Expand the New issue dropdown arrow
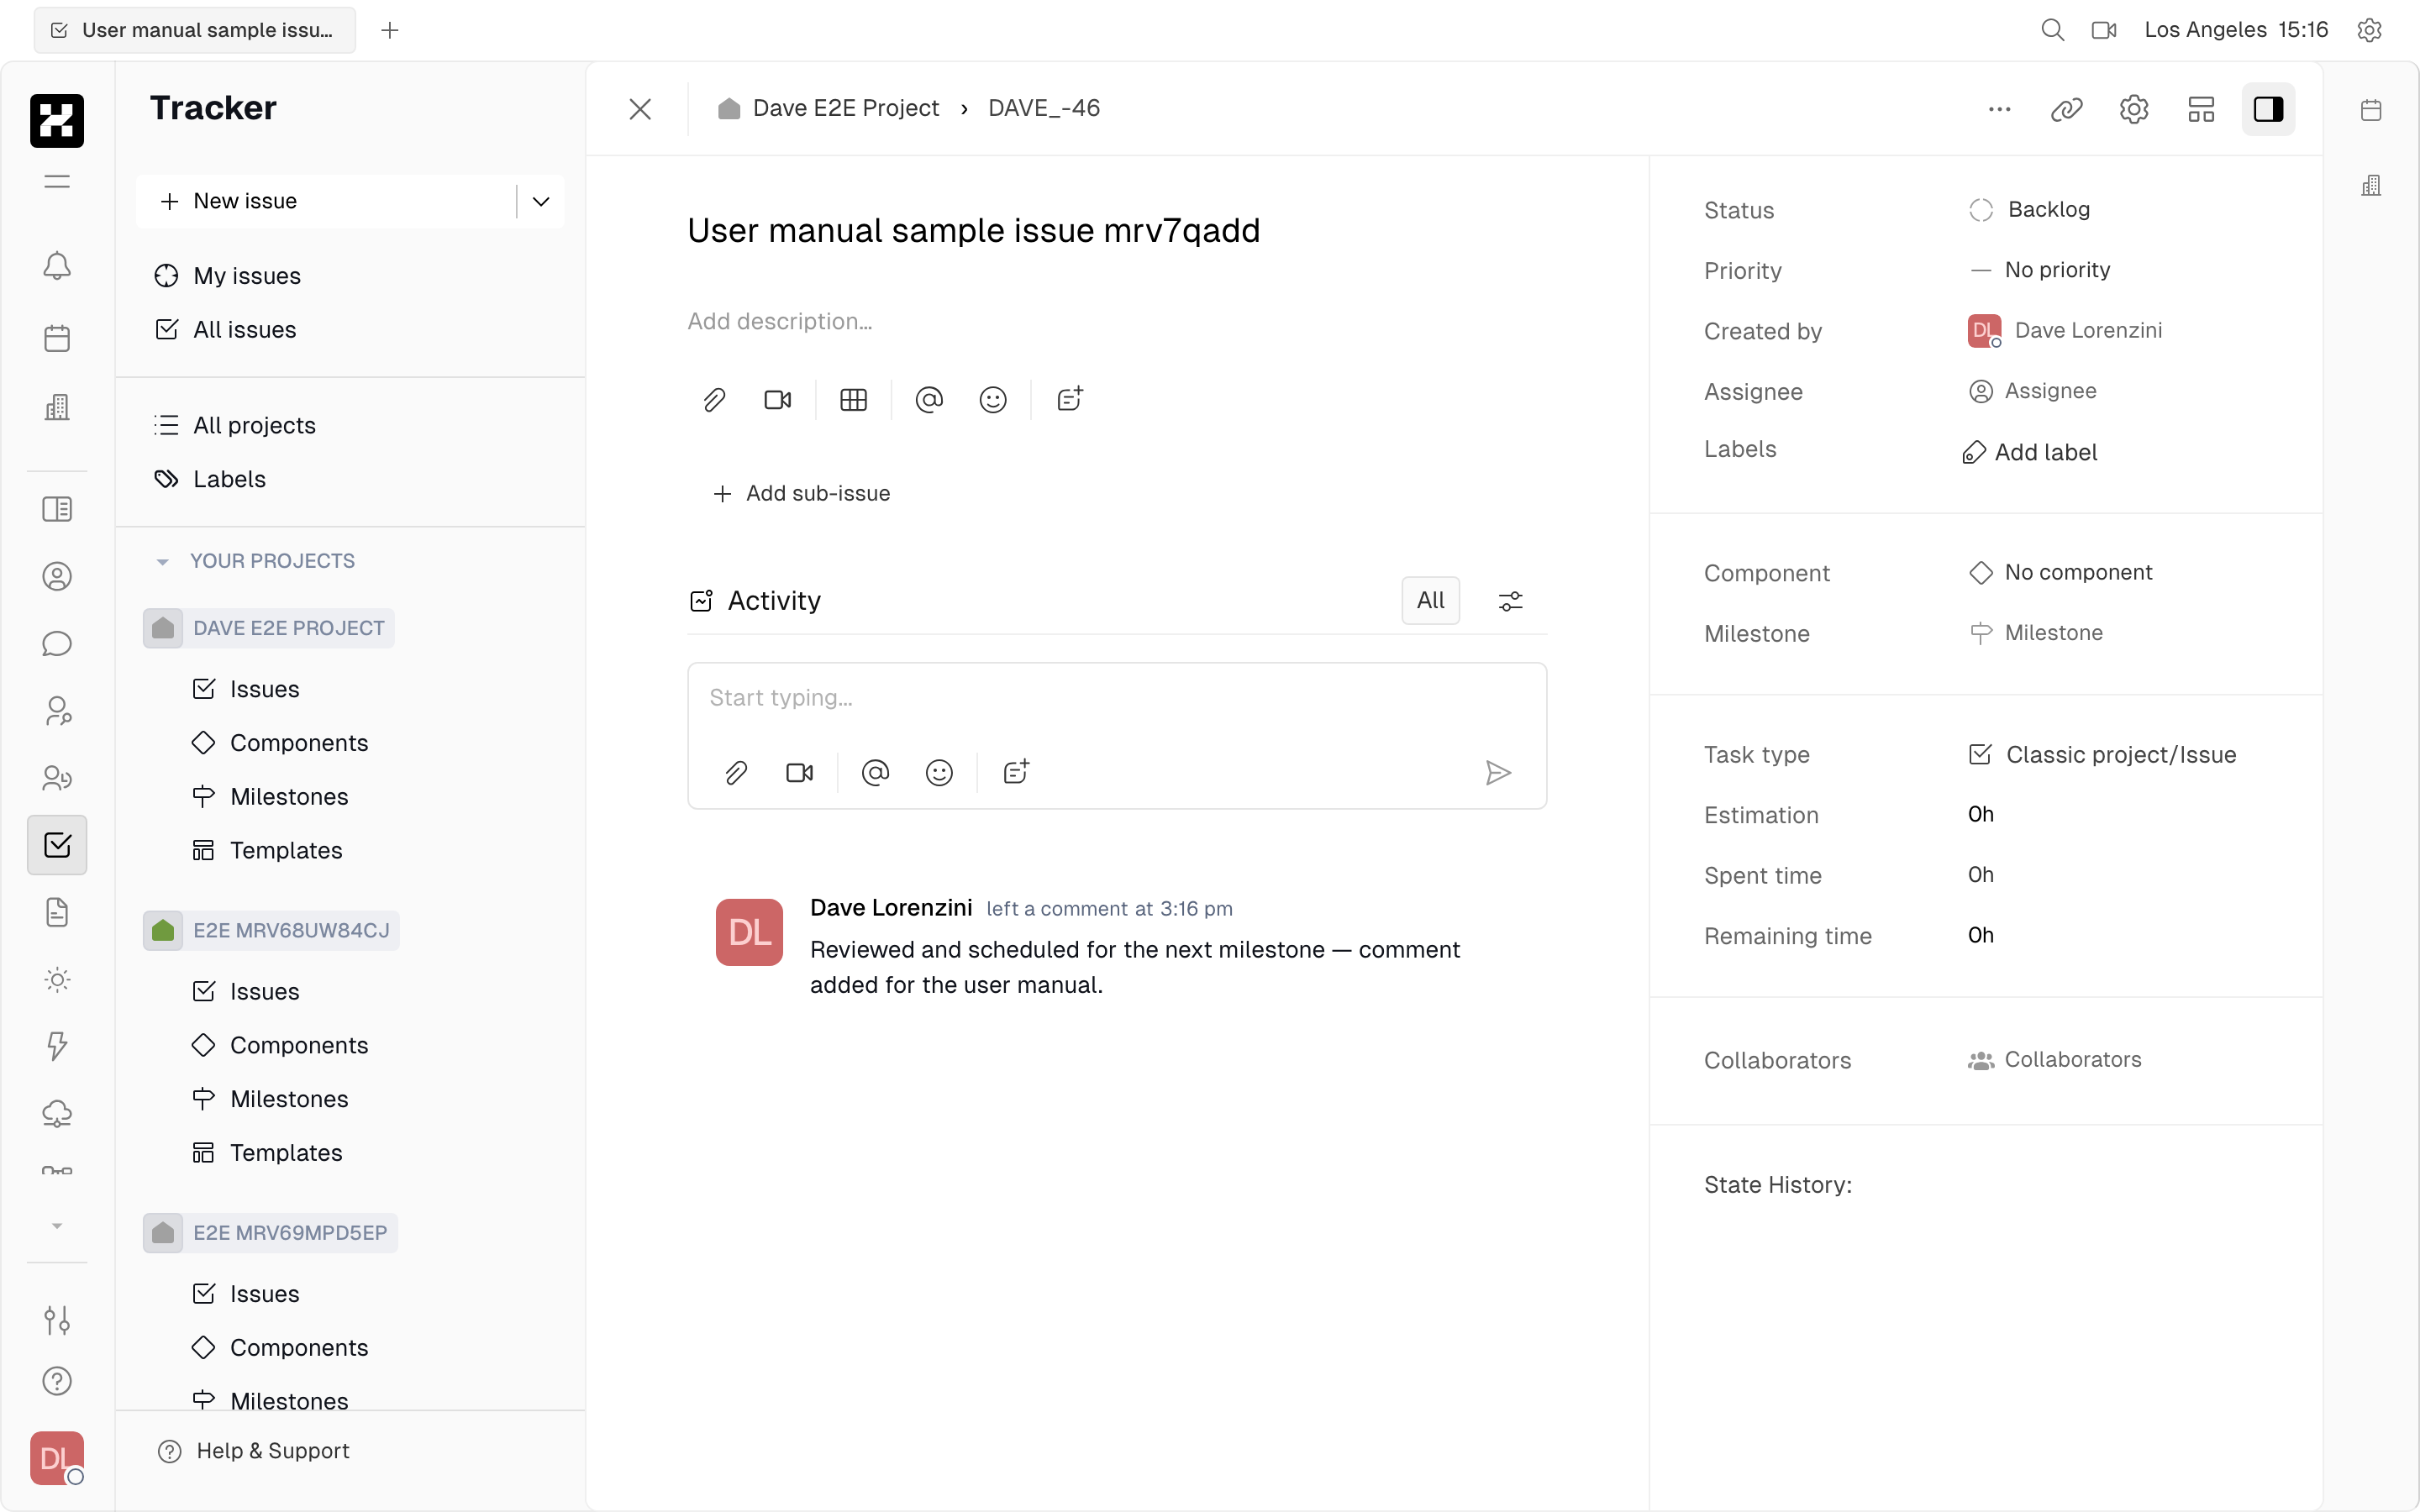The height and width of the screenshot is (1512, 2420). (541, 201)
